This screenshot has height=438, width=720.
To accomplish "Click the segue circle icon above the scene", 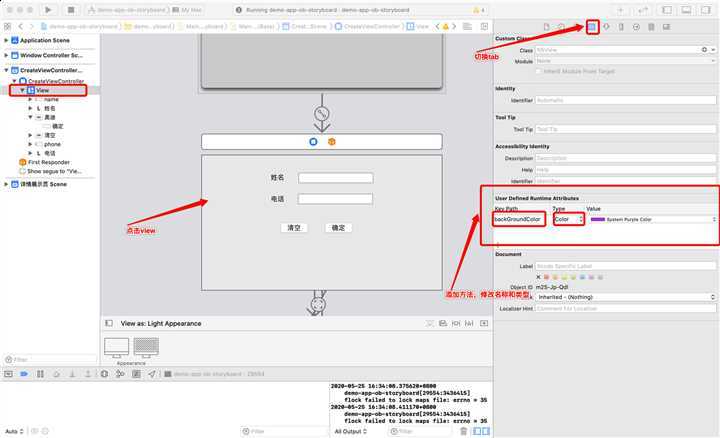I will point(321,113).
